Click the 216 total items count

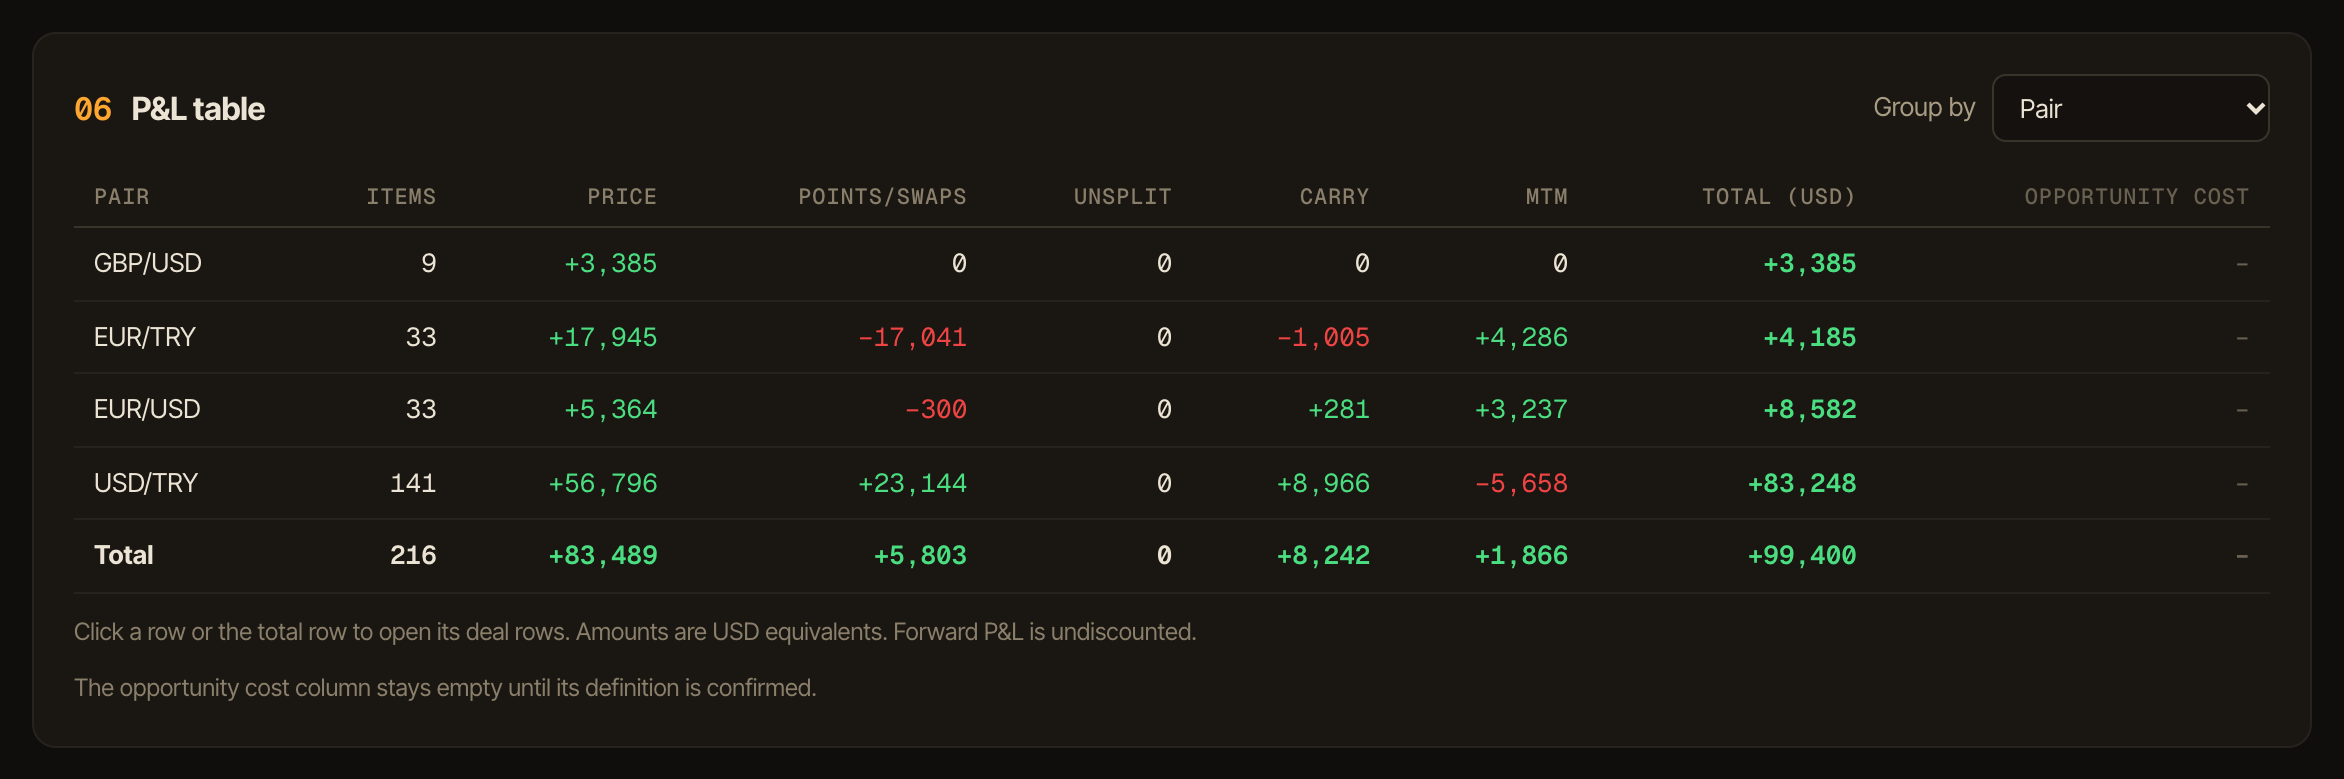pos(413,556)
